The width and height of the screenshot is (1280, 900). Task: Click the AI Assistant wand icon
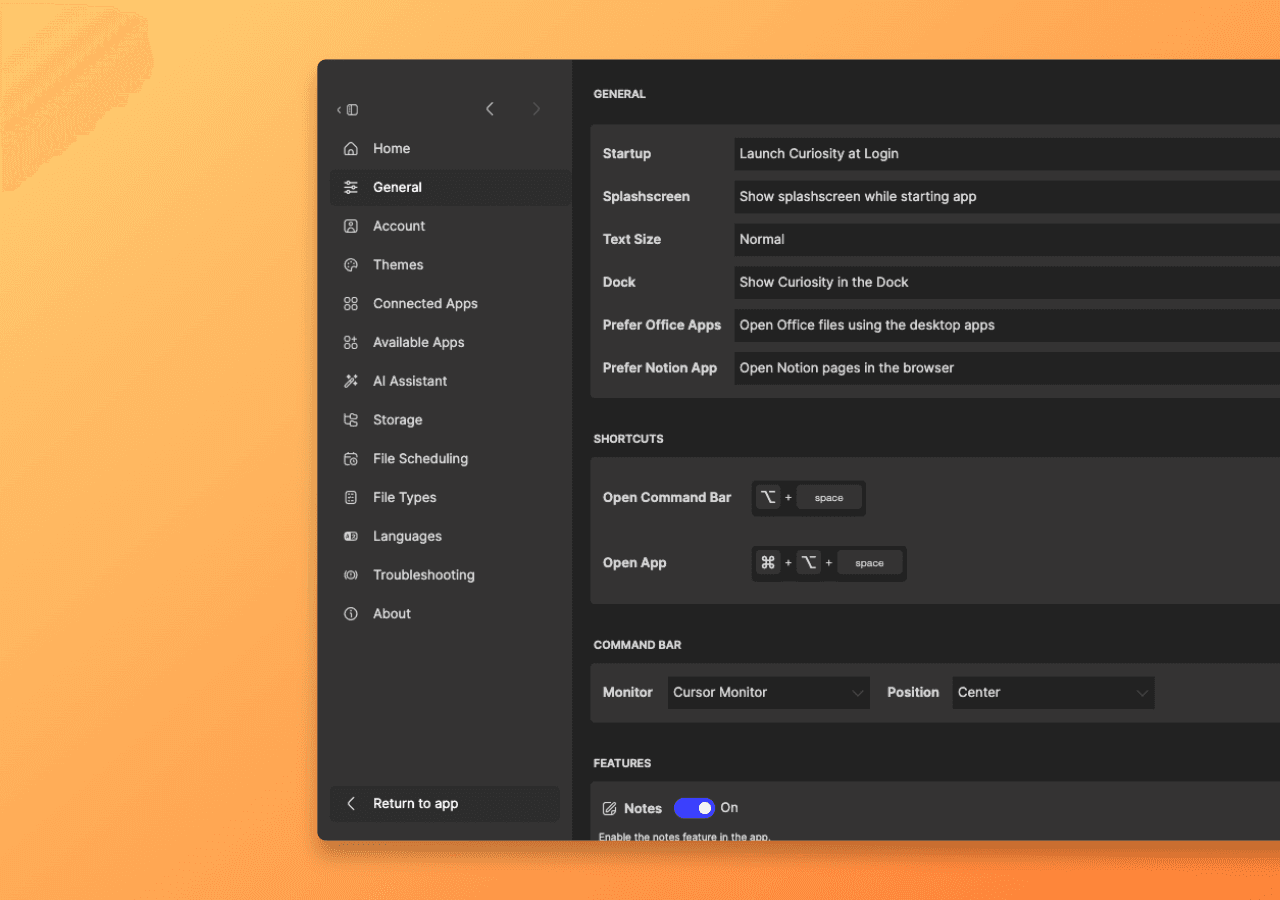[x=351, y=381]
